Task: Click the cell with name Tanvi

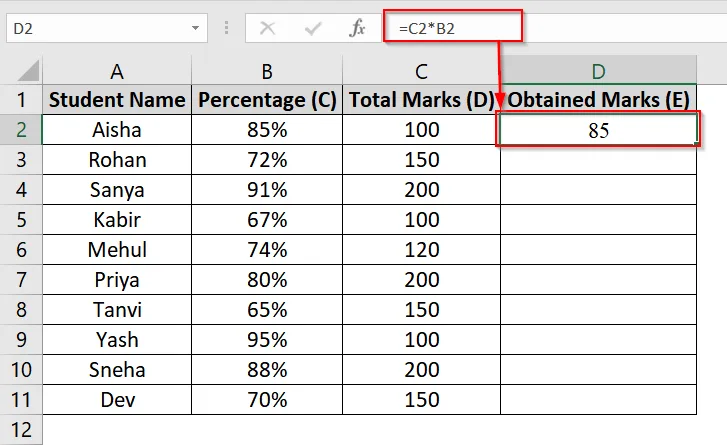Action: pyautogui.click(x=117, y=310)
